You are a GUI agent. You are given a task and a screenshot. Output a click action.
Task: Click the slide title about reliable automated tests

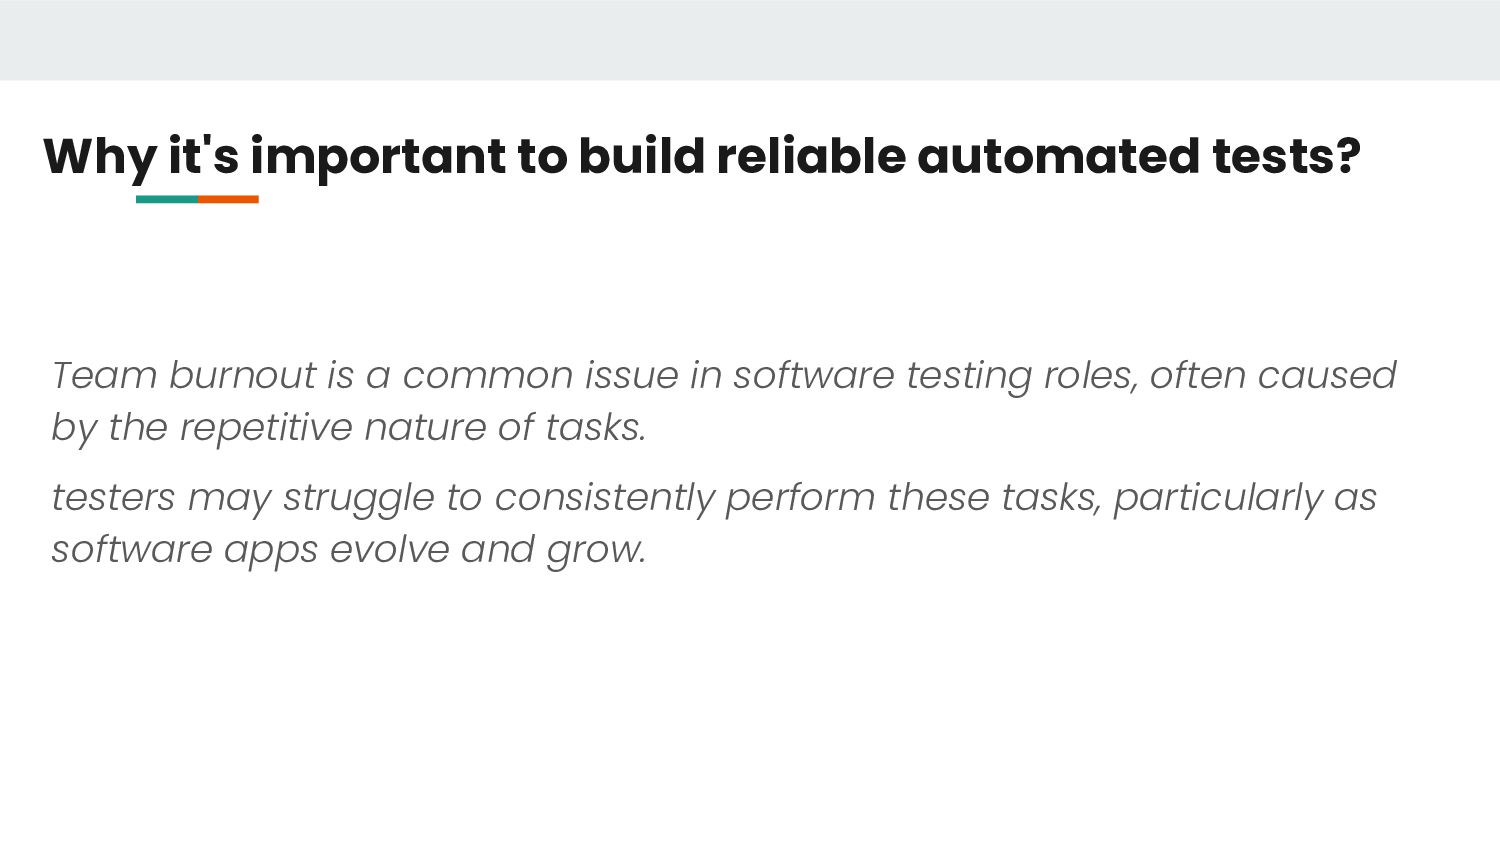point(700,157)
